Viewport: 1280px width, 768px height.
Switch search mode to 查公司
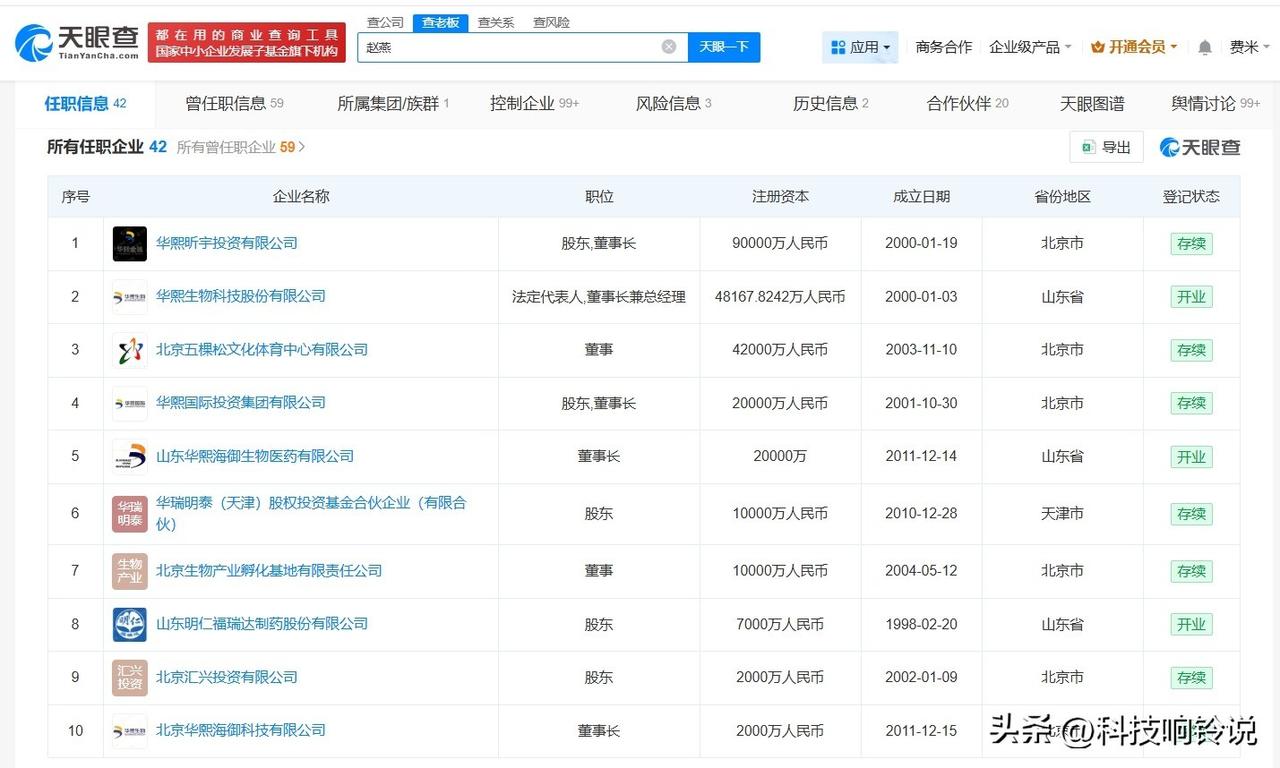coord(385,22)
